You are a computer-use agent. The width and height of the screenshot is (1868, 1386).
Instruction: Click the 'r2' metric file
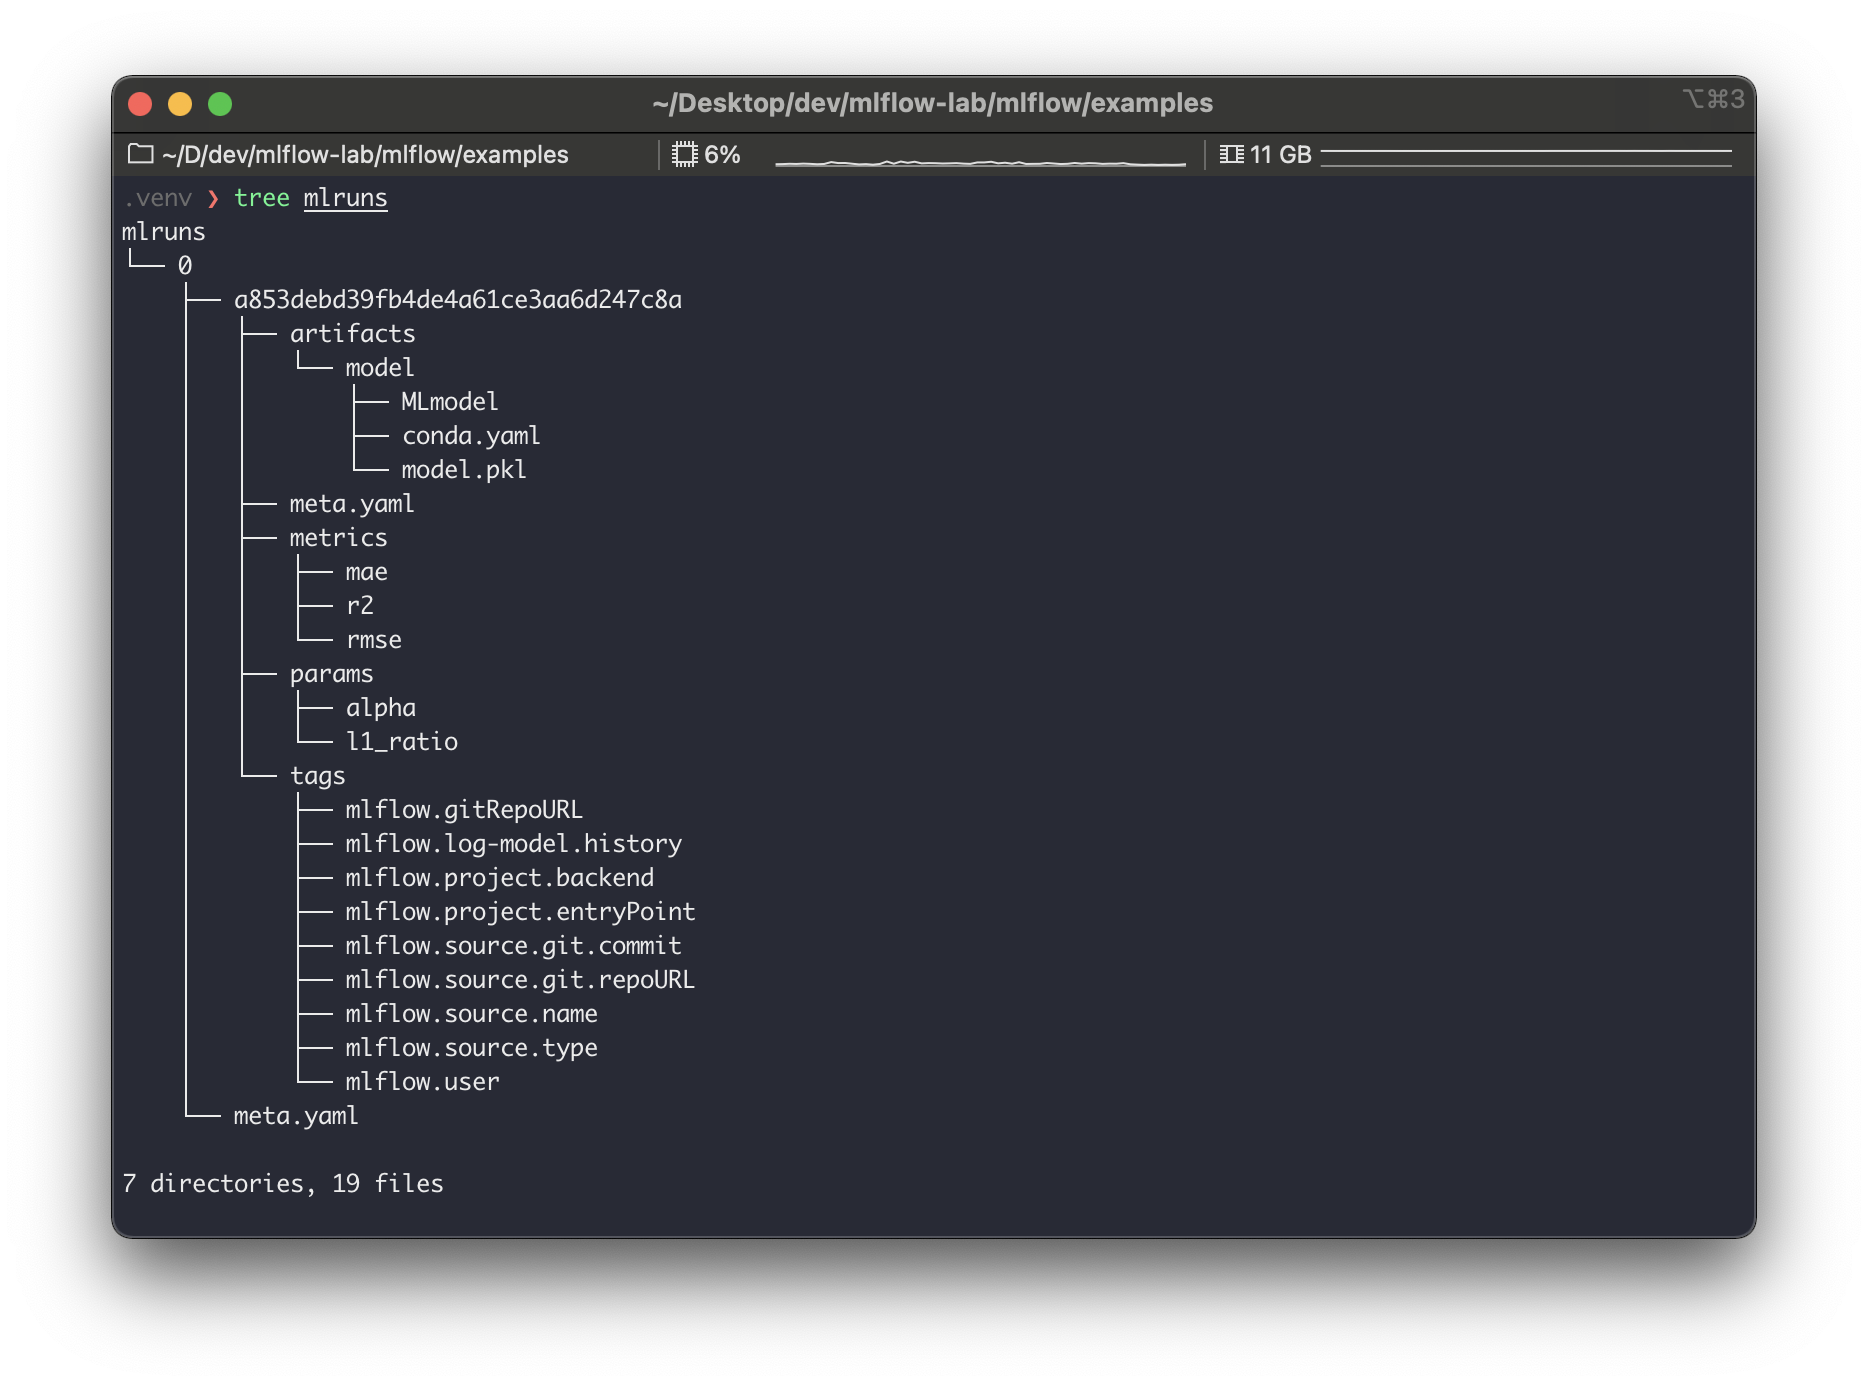360,606
